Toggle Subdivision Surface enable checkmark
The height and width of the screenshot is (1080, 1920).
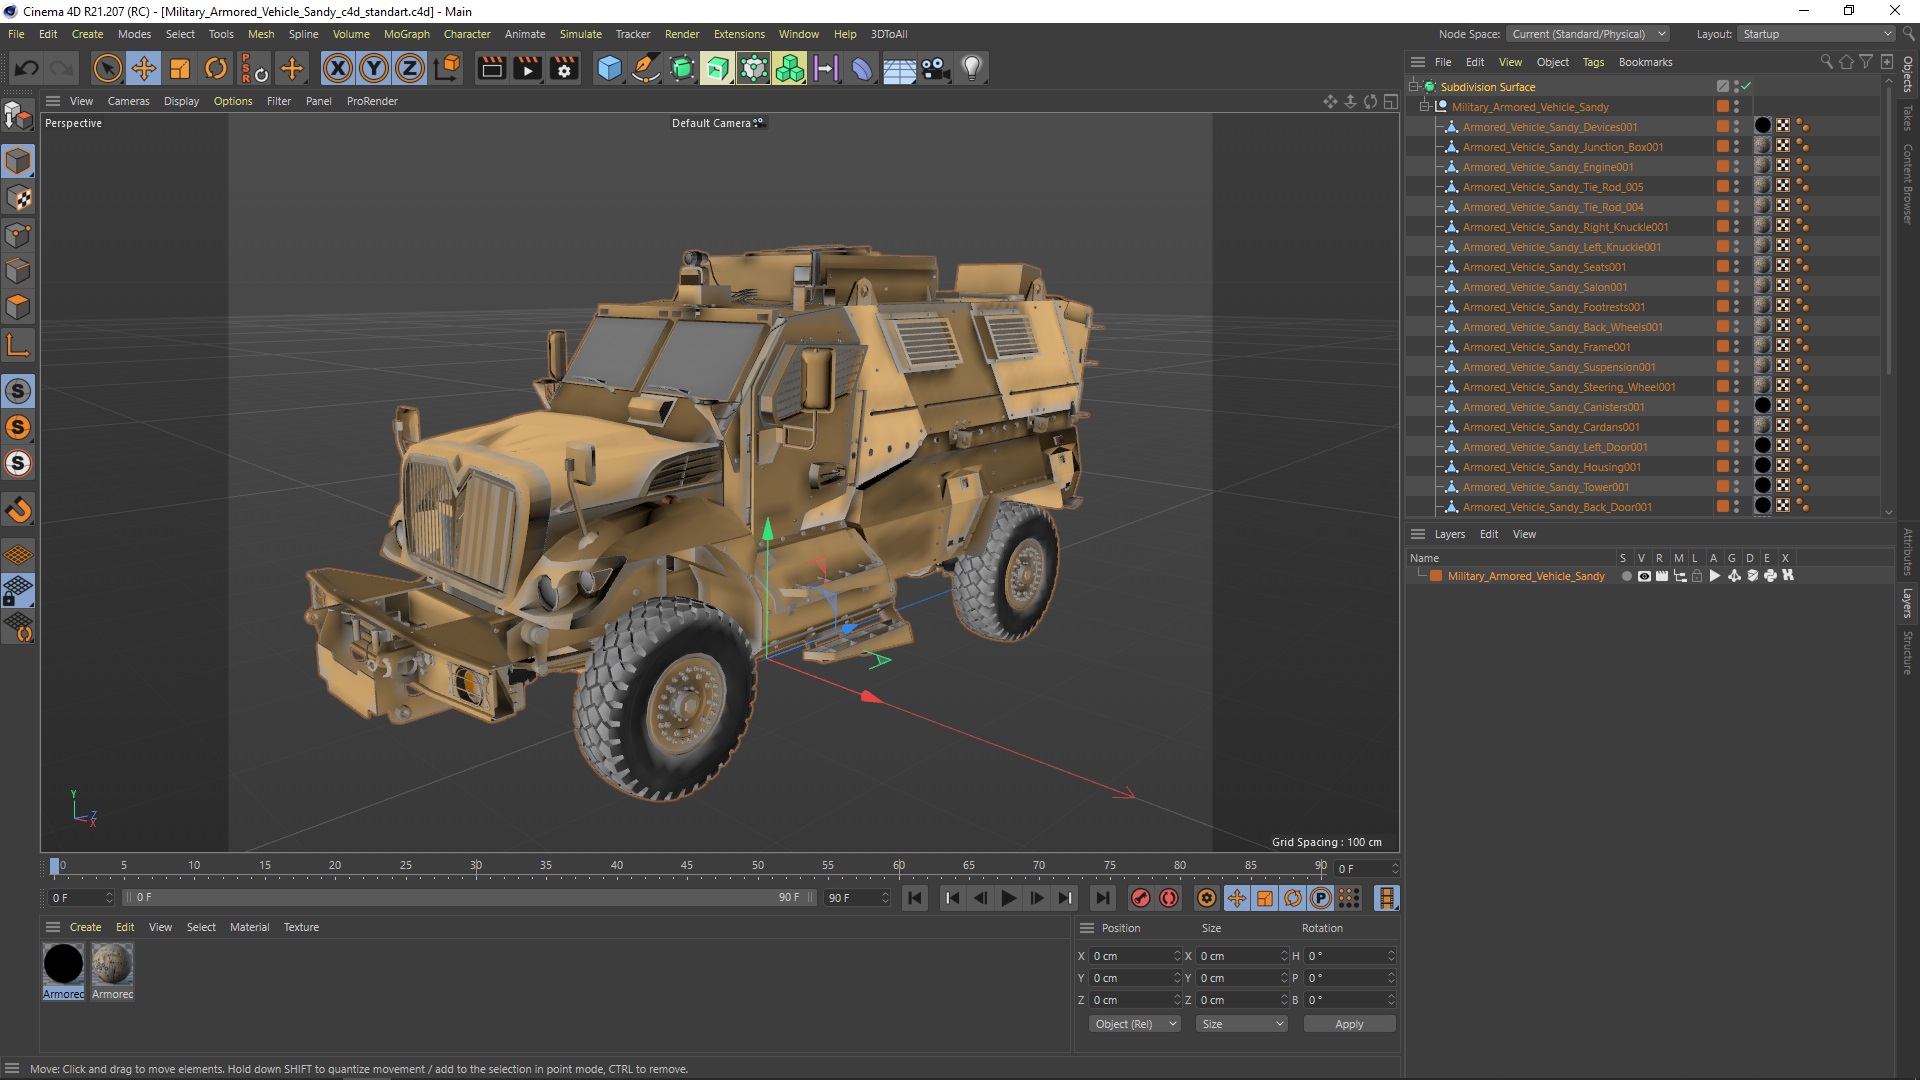click(1746, 87)
